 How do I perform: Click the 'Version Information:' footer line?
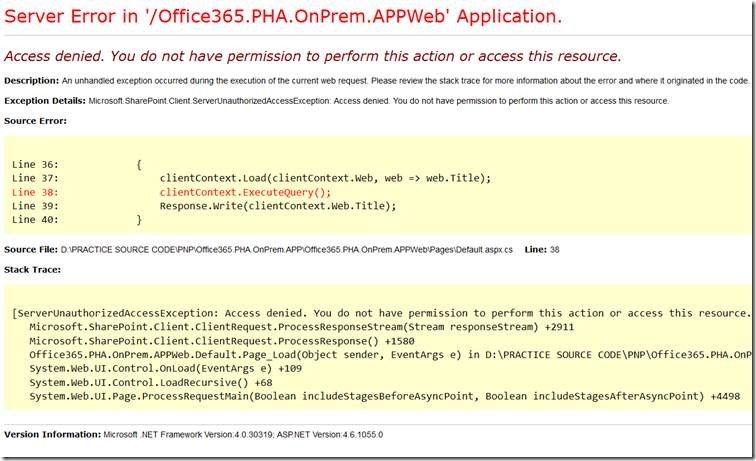193,434
